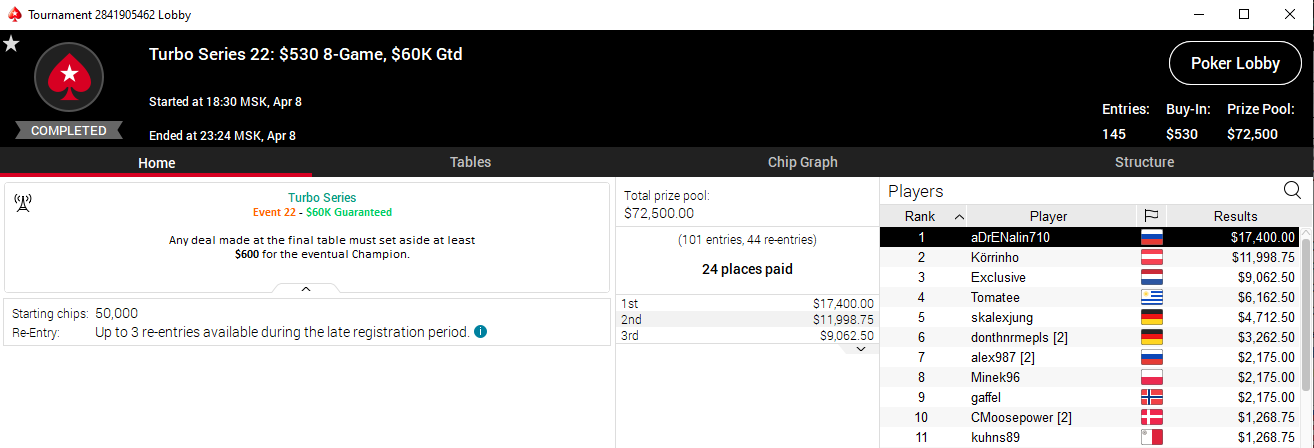The height and width of the screenshot is (448, 1314).
Task: Expand the prize payouts list
Action: coord(860,348)
